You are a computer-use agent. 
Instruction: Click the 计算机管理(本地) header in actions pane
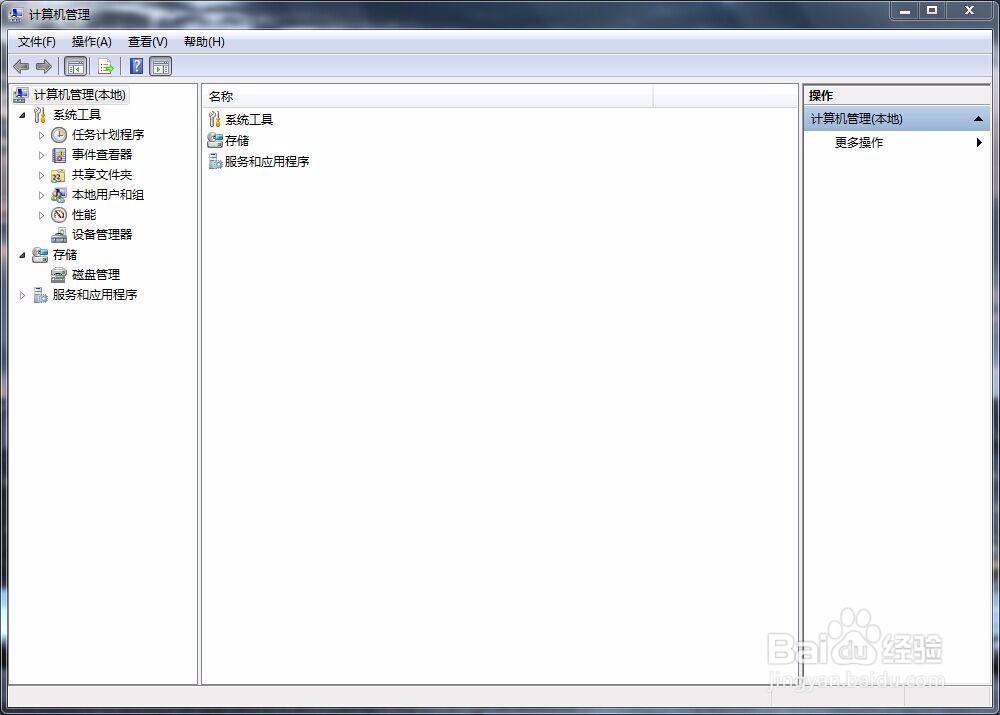click(897, 119)
